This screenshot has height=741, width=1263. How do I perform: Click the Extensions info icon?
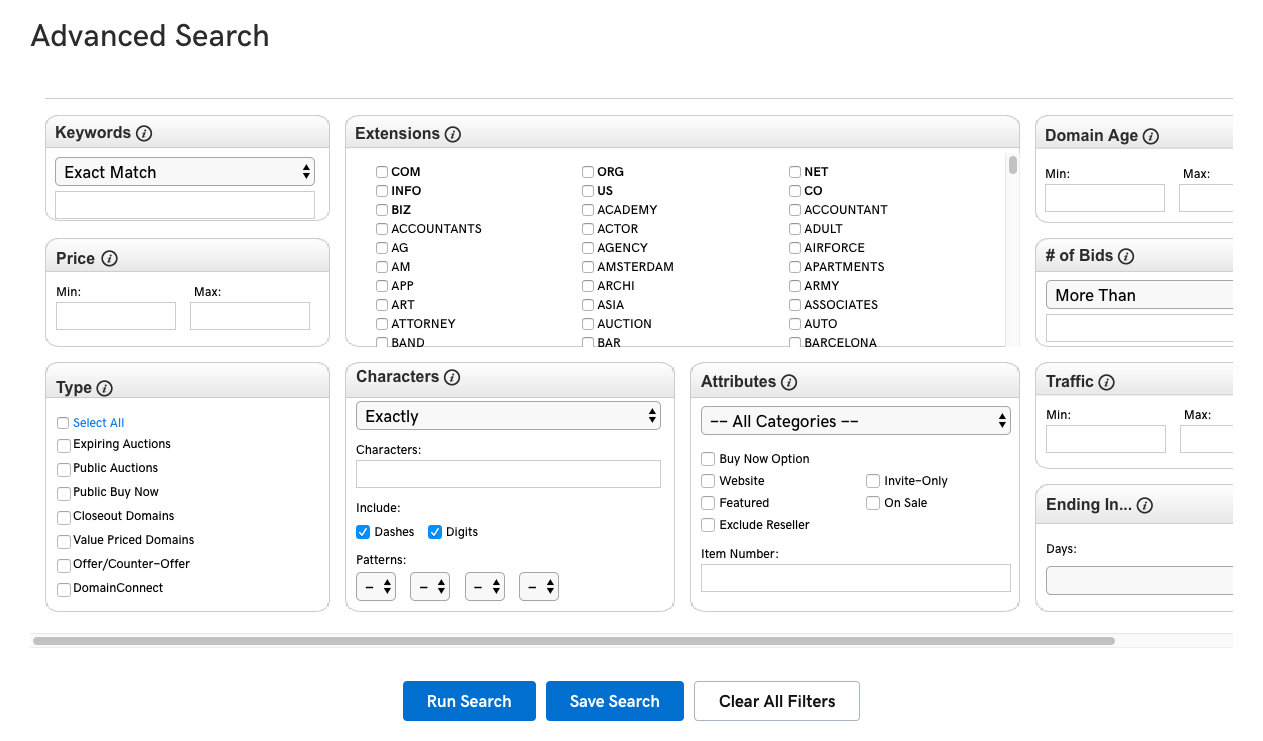coord(453,134)
